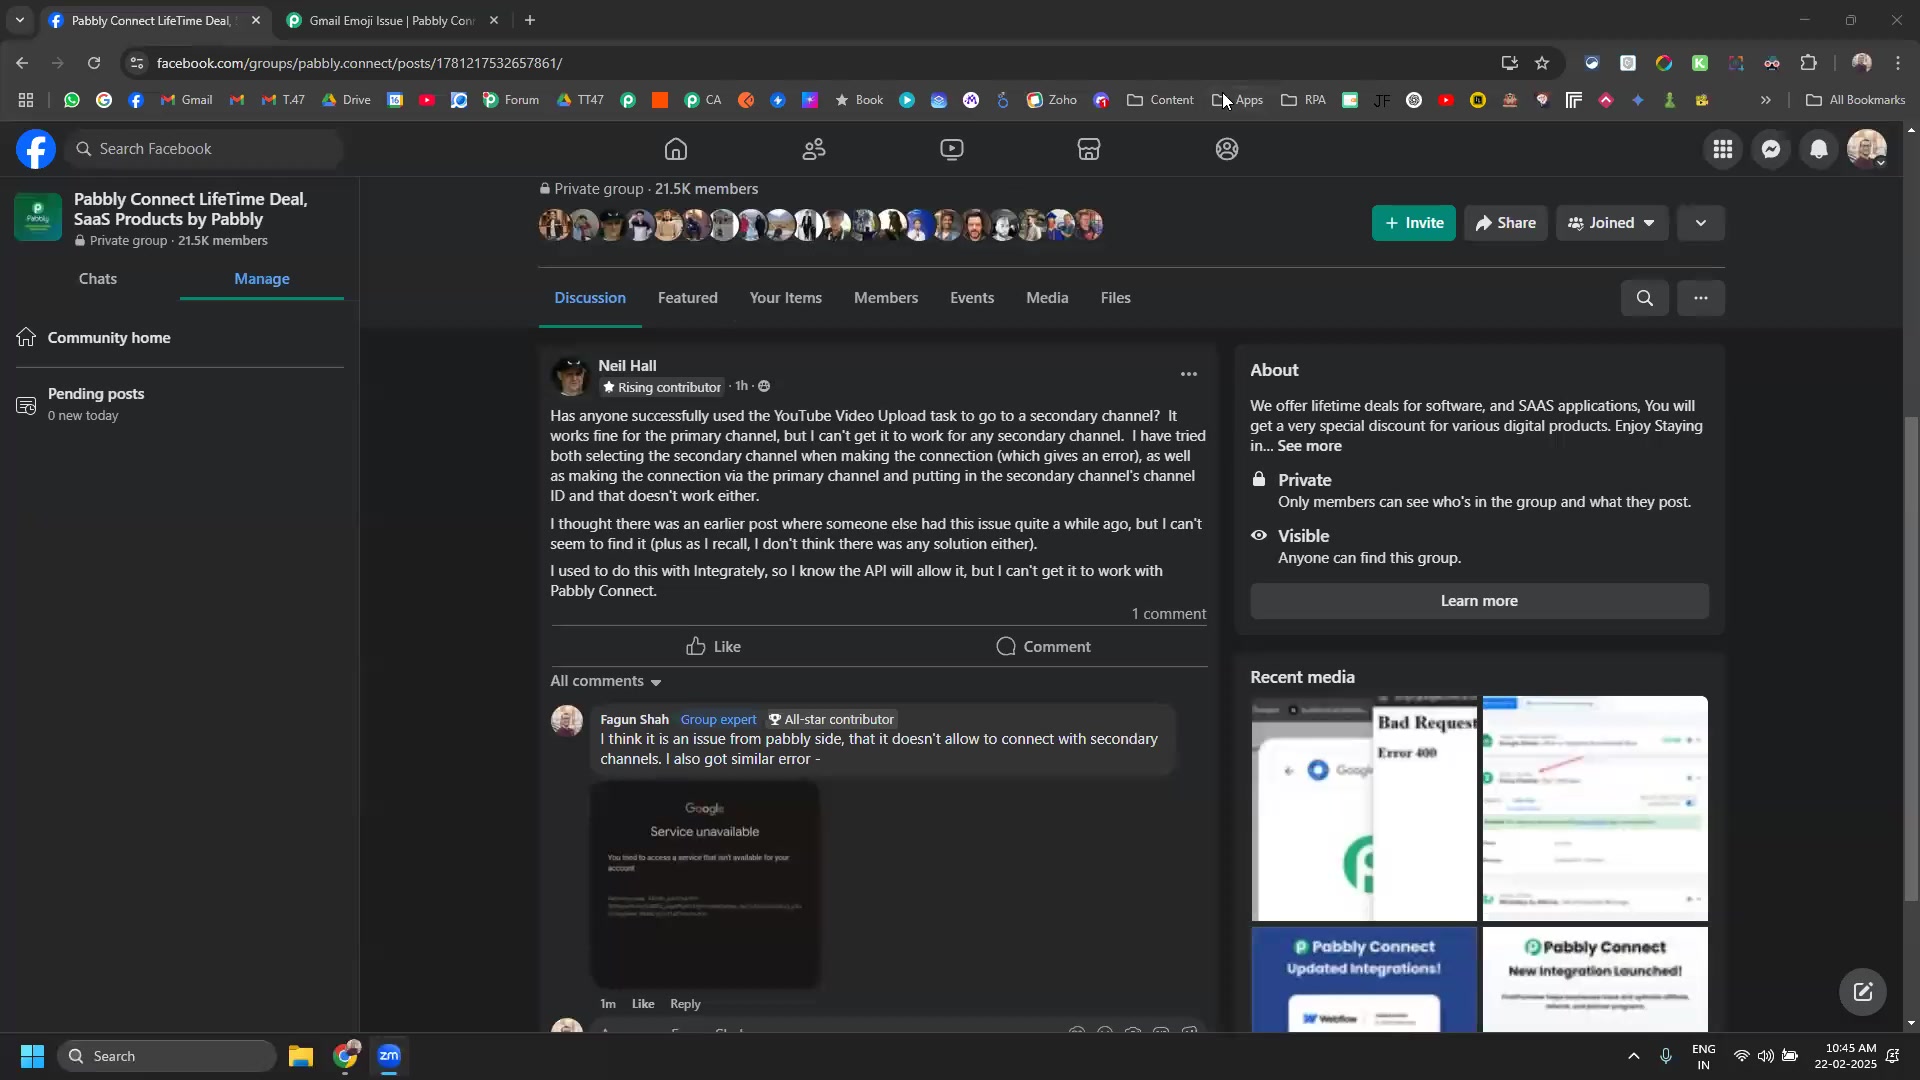Switch to Gmail Emoji Issue browser tab

pyautogui.click(x=390, y=20)
